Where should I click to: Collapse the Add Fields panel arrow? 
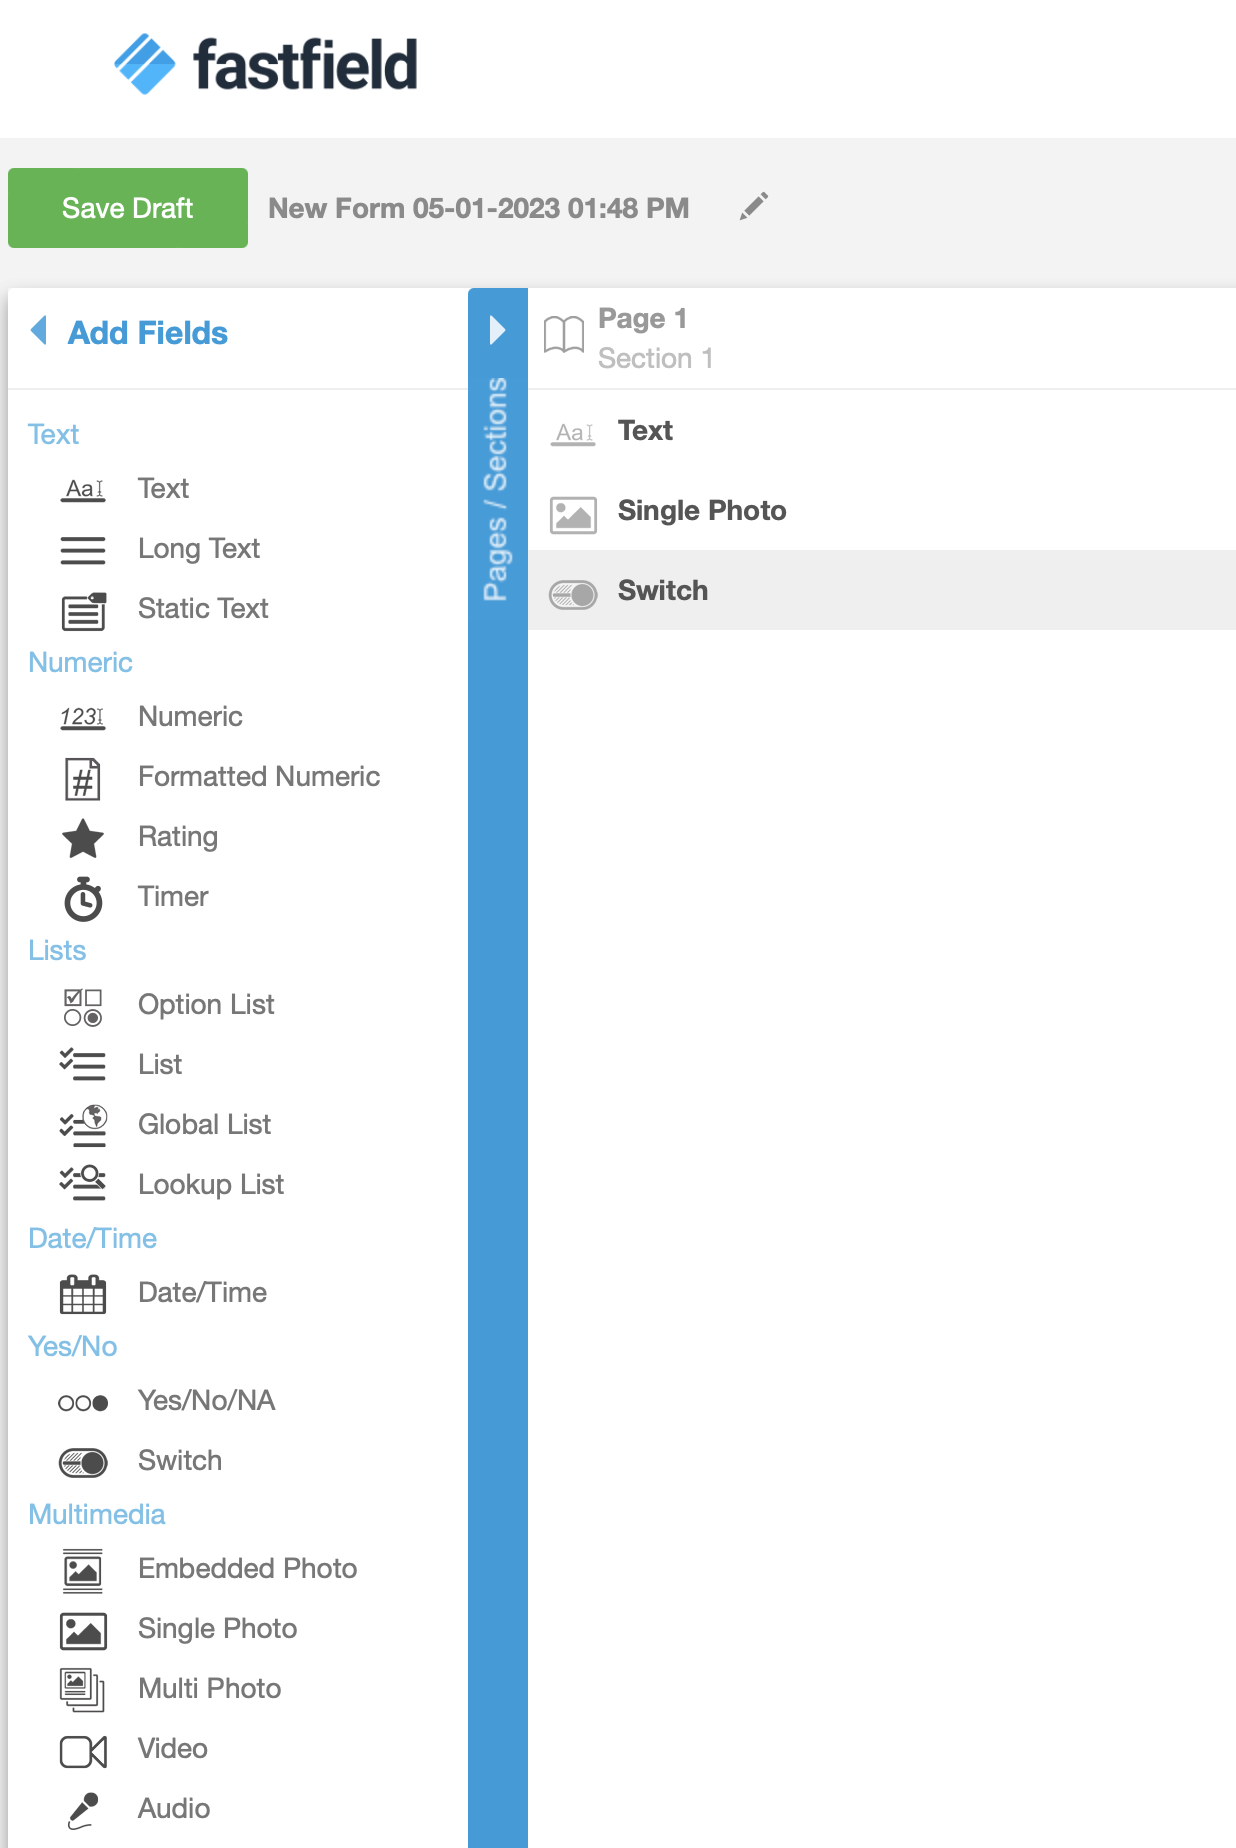(x=40, y=331)
